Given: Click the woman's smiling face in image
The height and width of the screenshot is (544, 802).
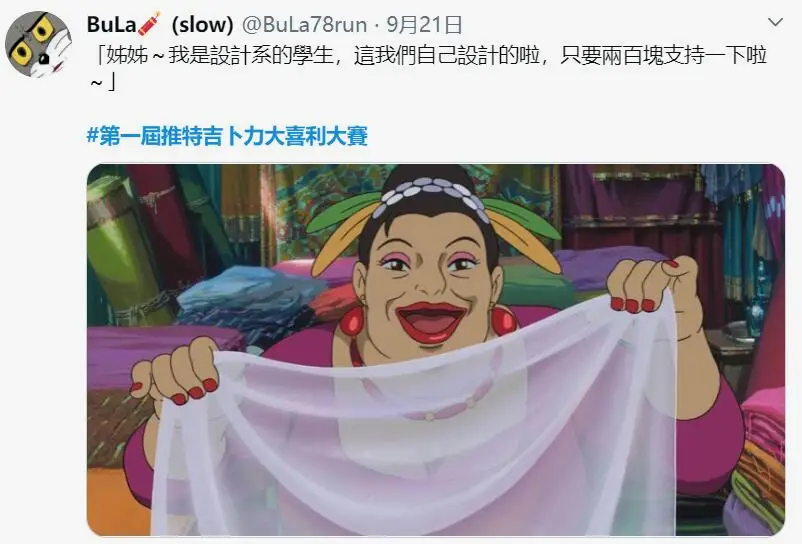Looking at the screenshot, I should [x=429, y=286].
